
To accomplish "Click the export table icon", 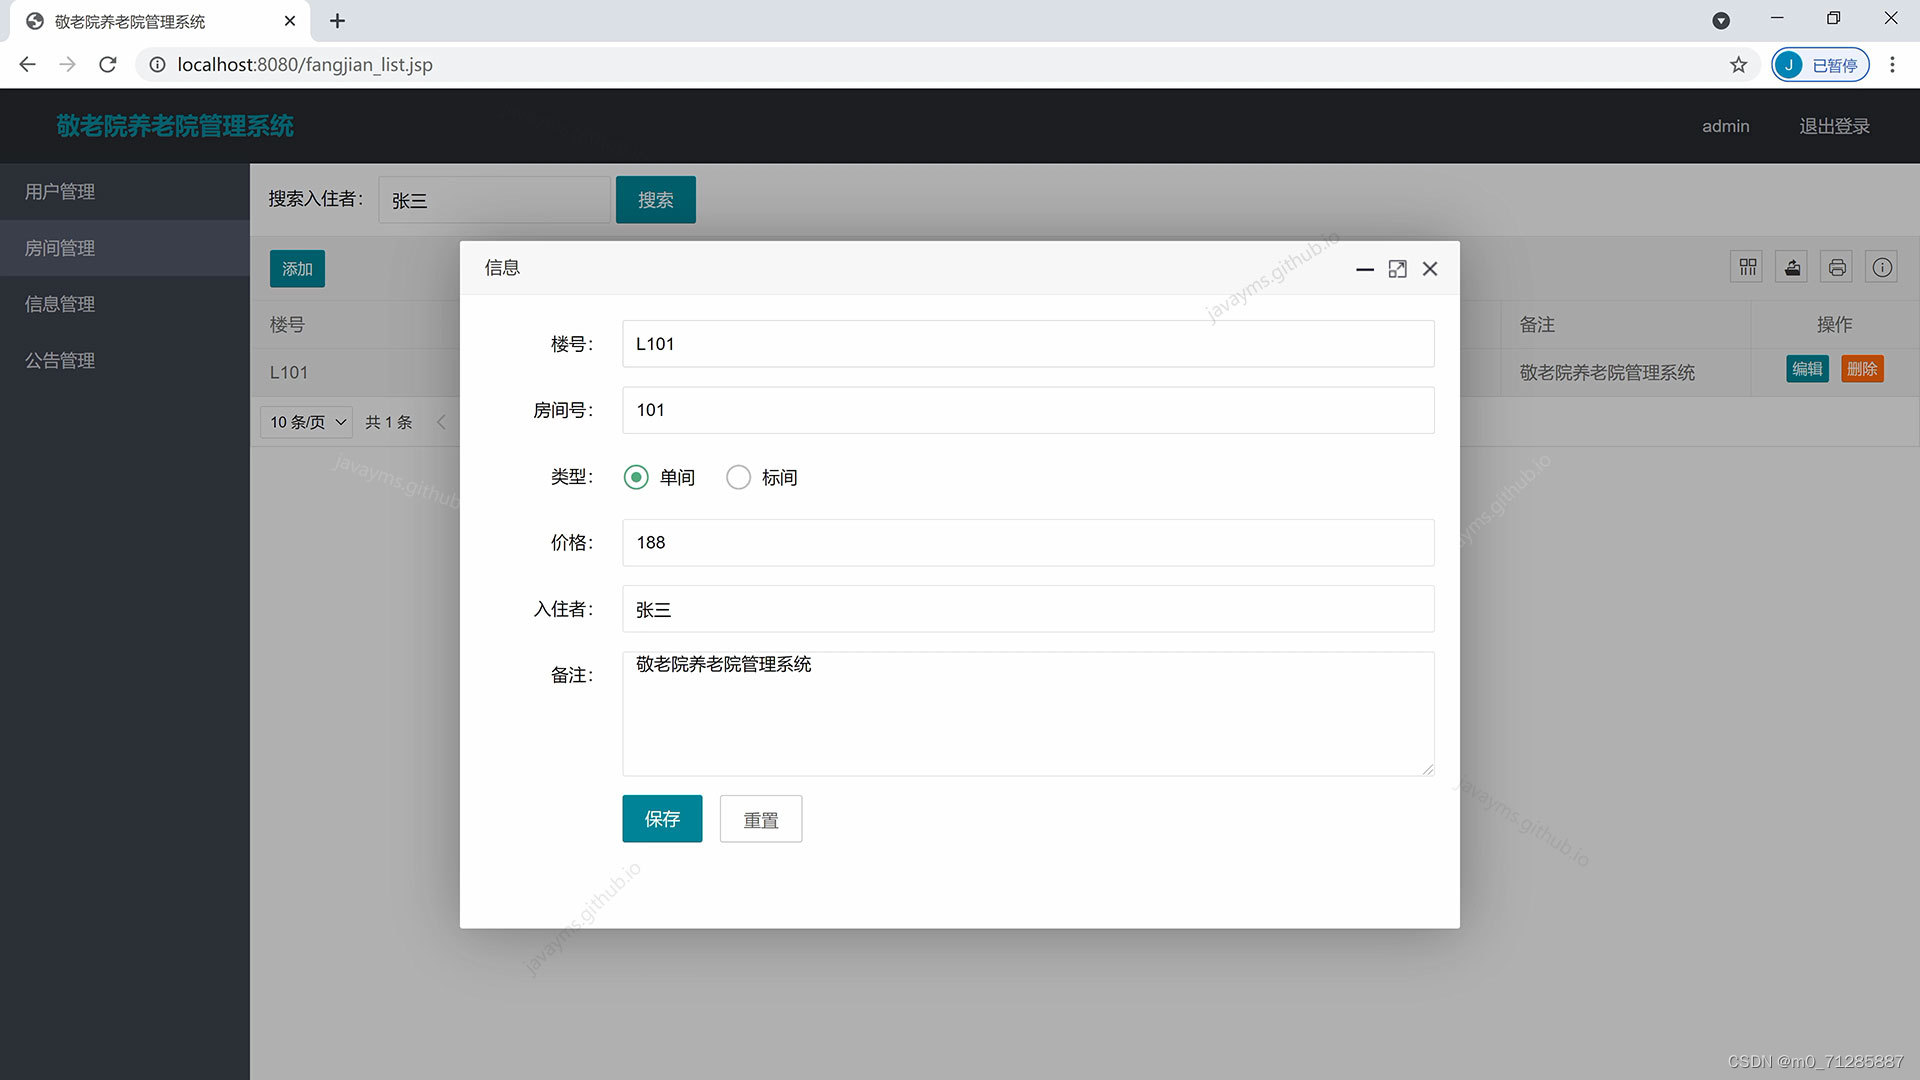I will (x=1792, y=267).
